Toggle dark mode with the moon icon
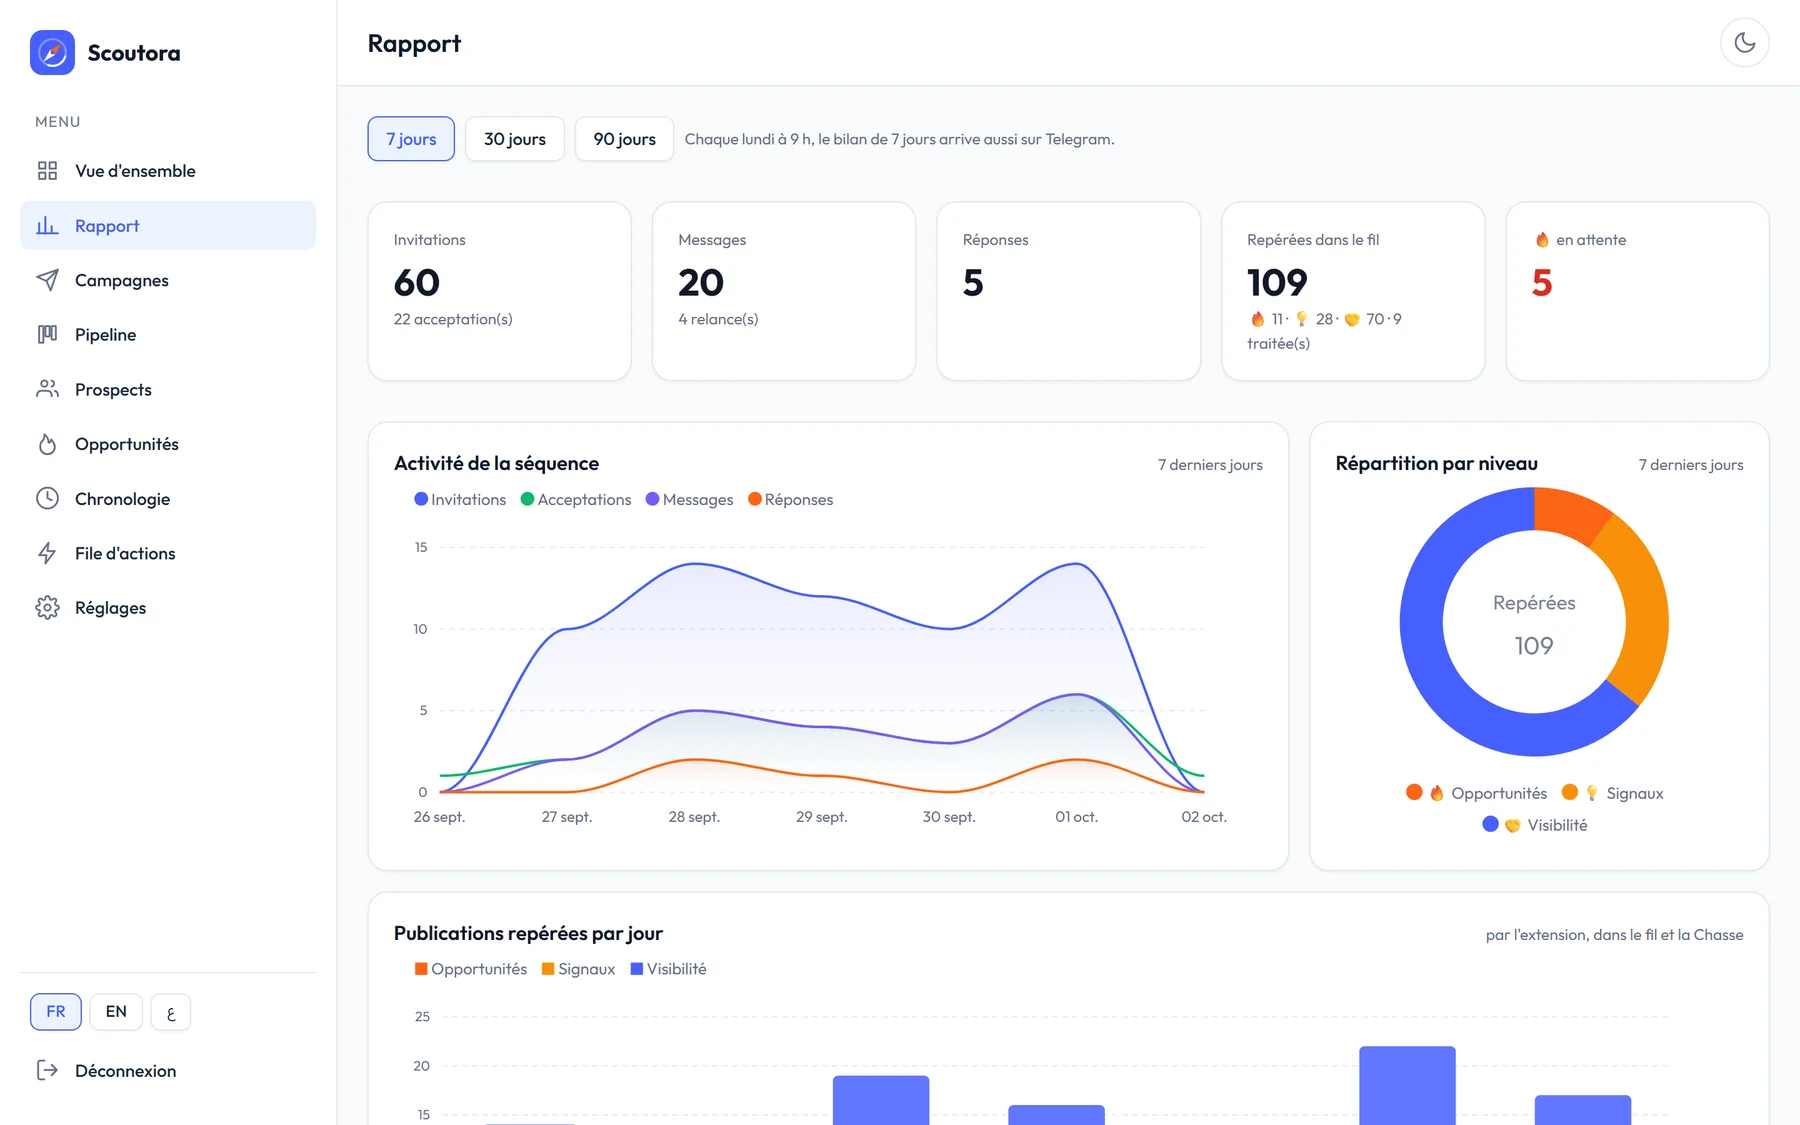This screenshot has height=1125, width=1800. [1744, 43]
